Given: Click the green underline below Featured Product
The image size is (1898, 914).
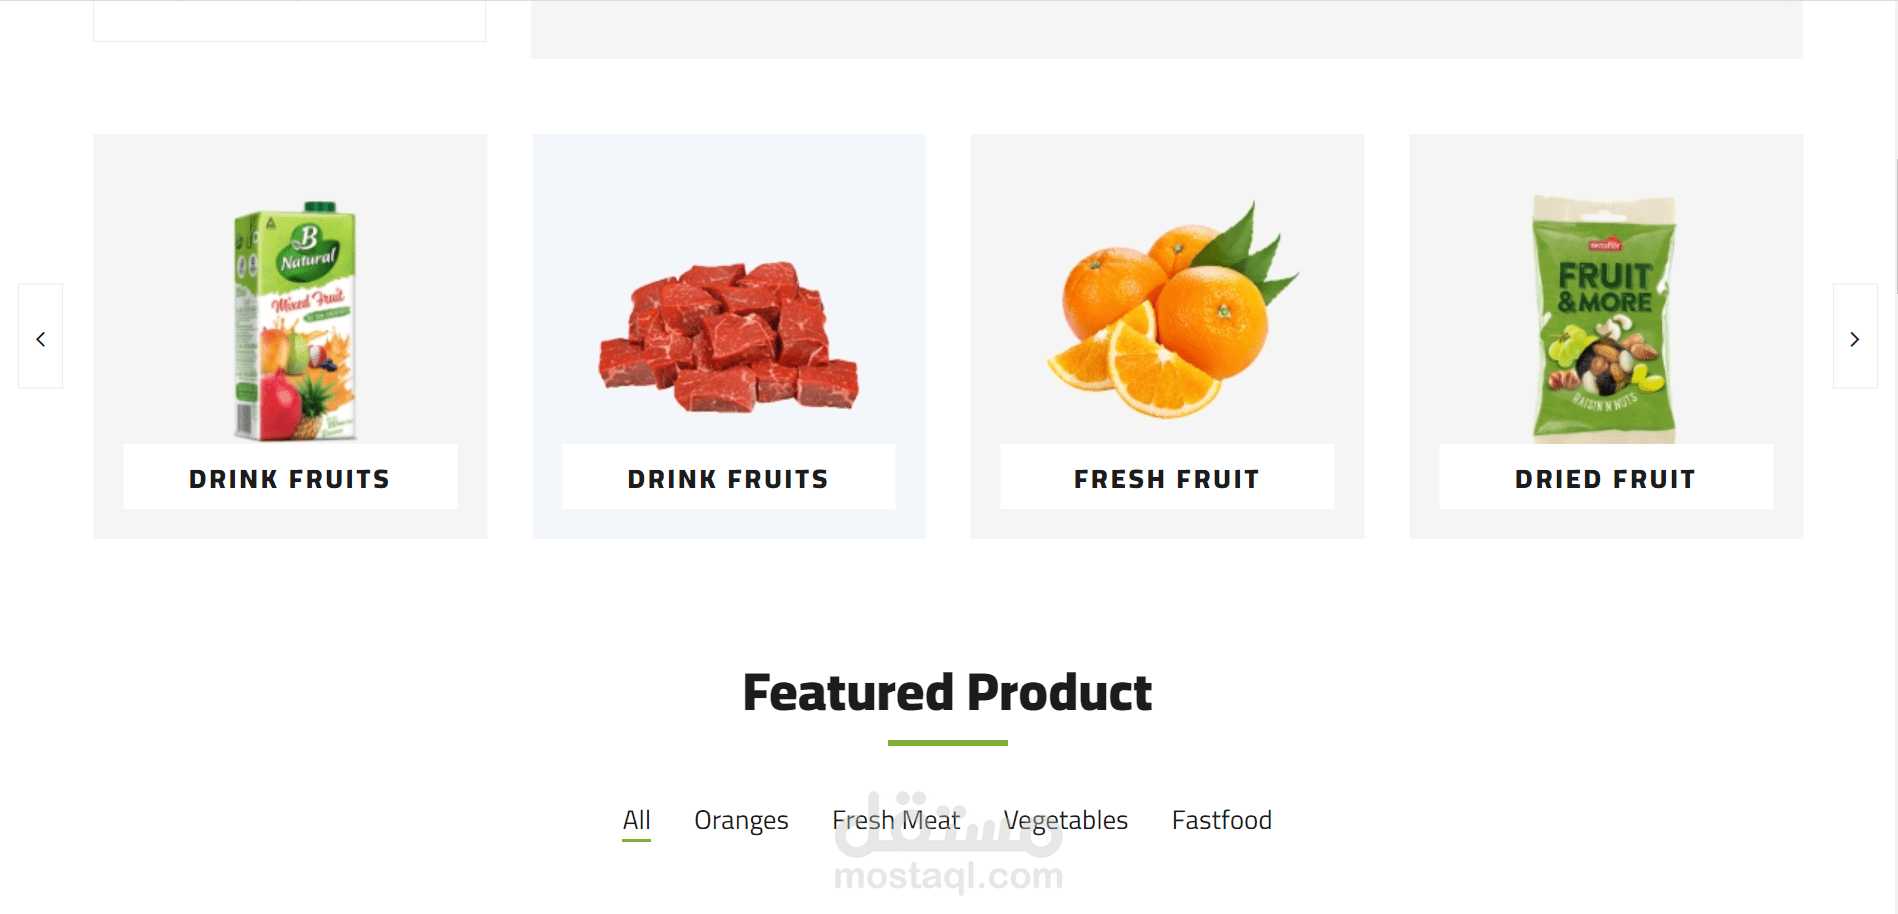Looking at the screenshot, I should pyautogui.click(x=947, y=743).
